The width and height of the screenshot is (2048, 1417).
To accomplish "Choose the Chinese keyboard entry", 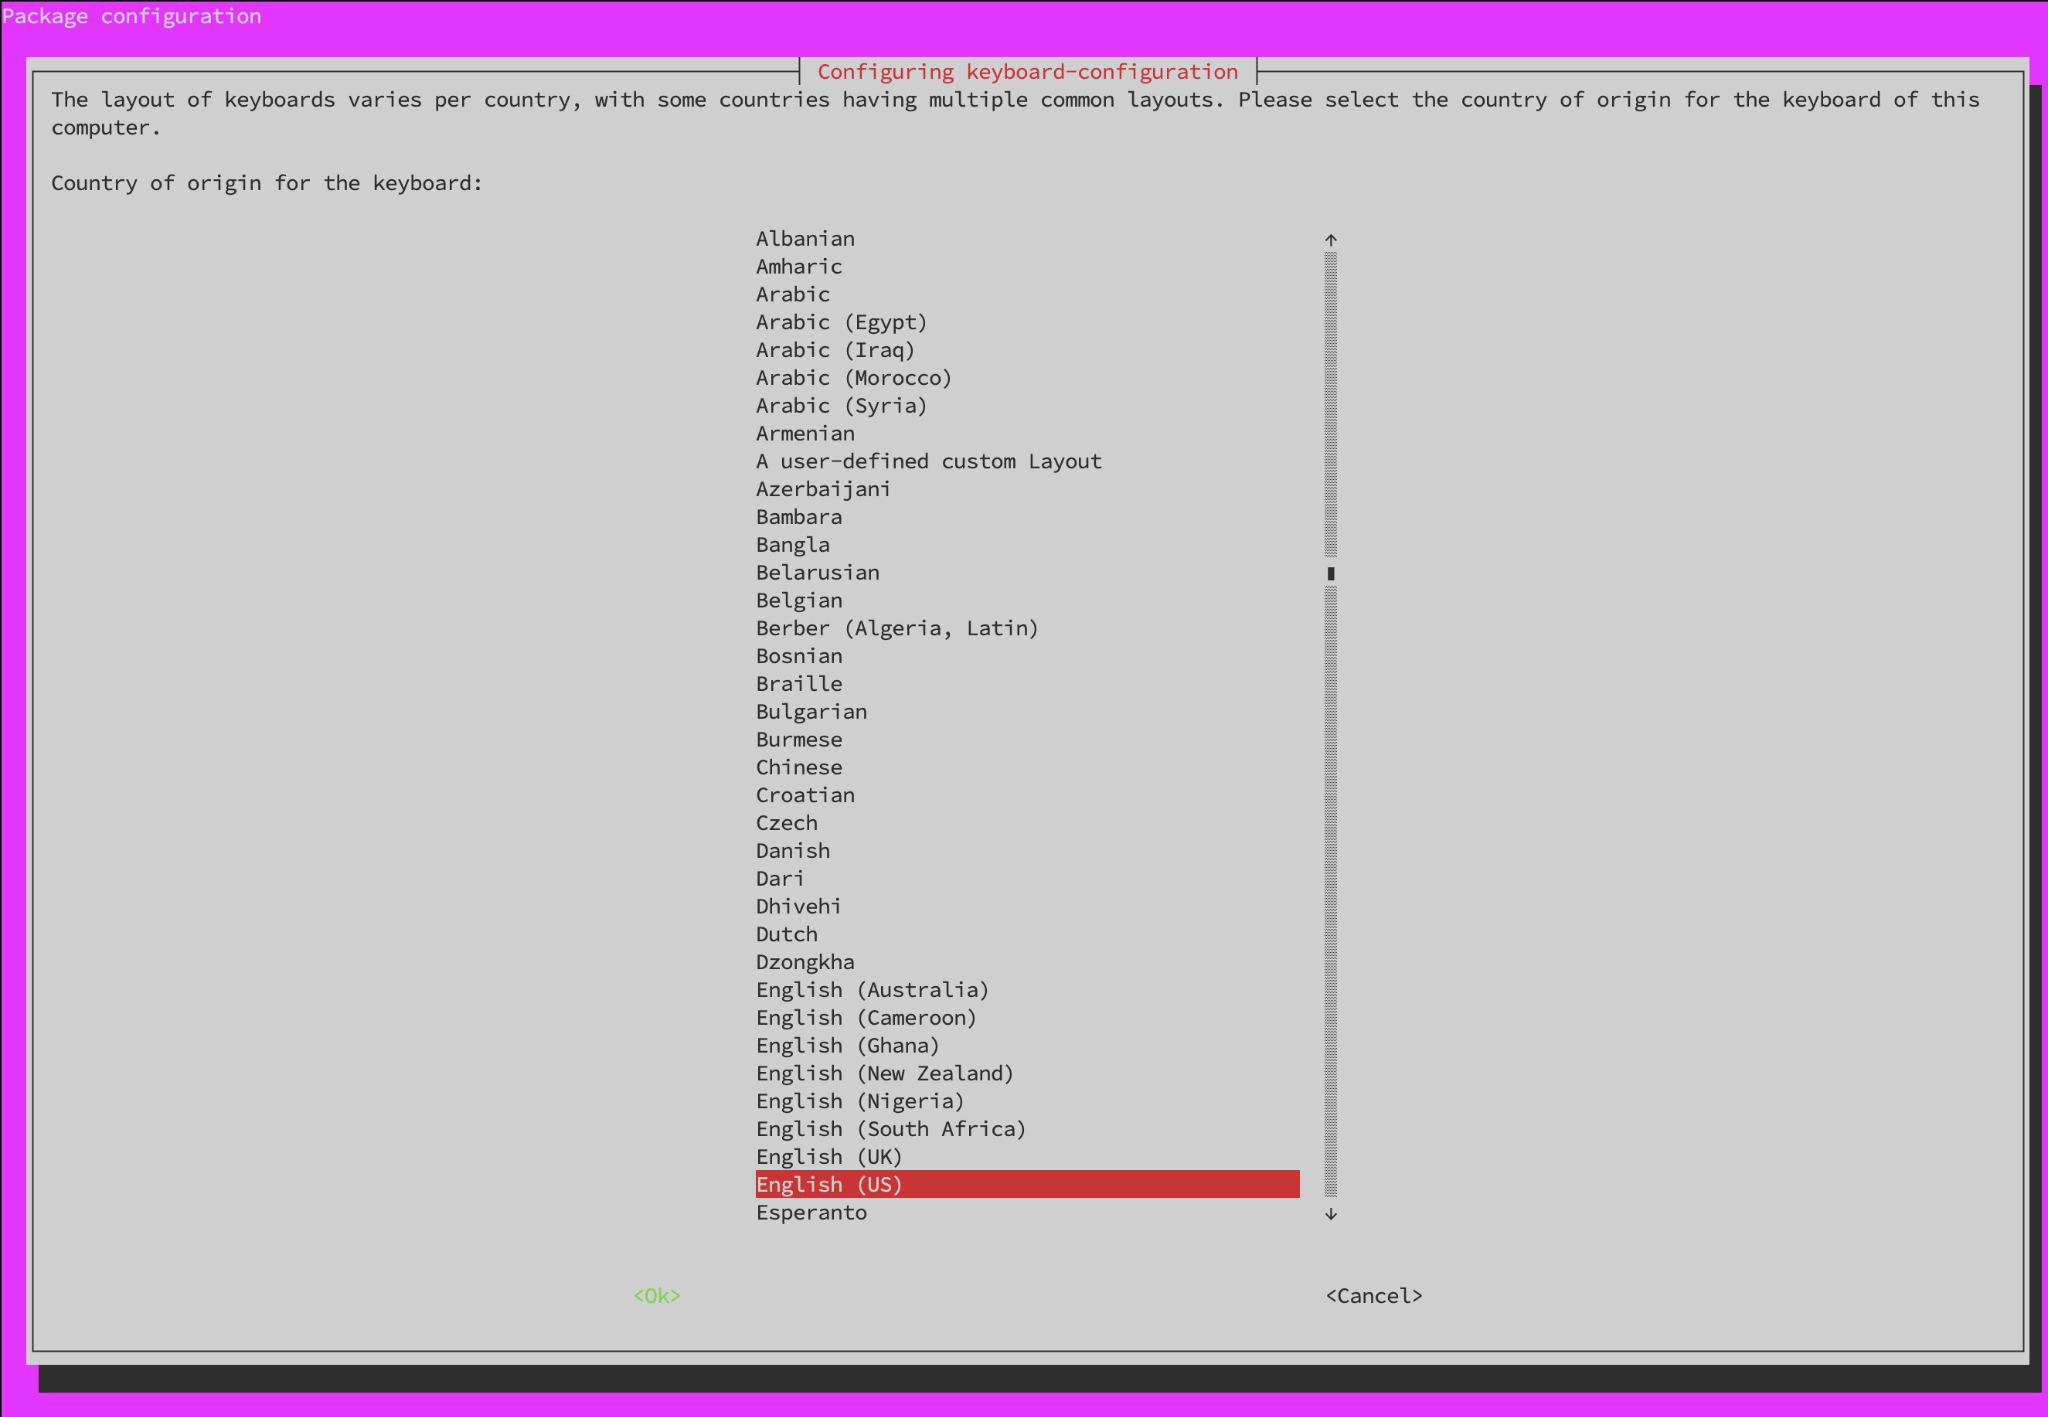I will pos(799,768).
